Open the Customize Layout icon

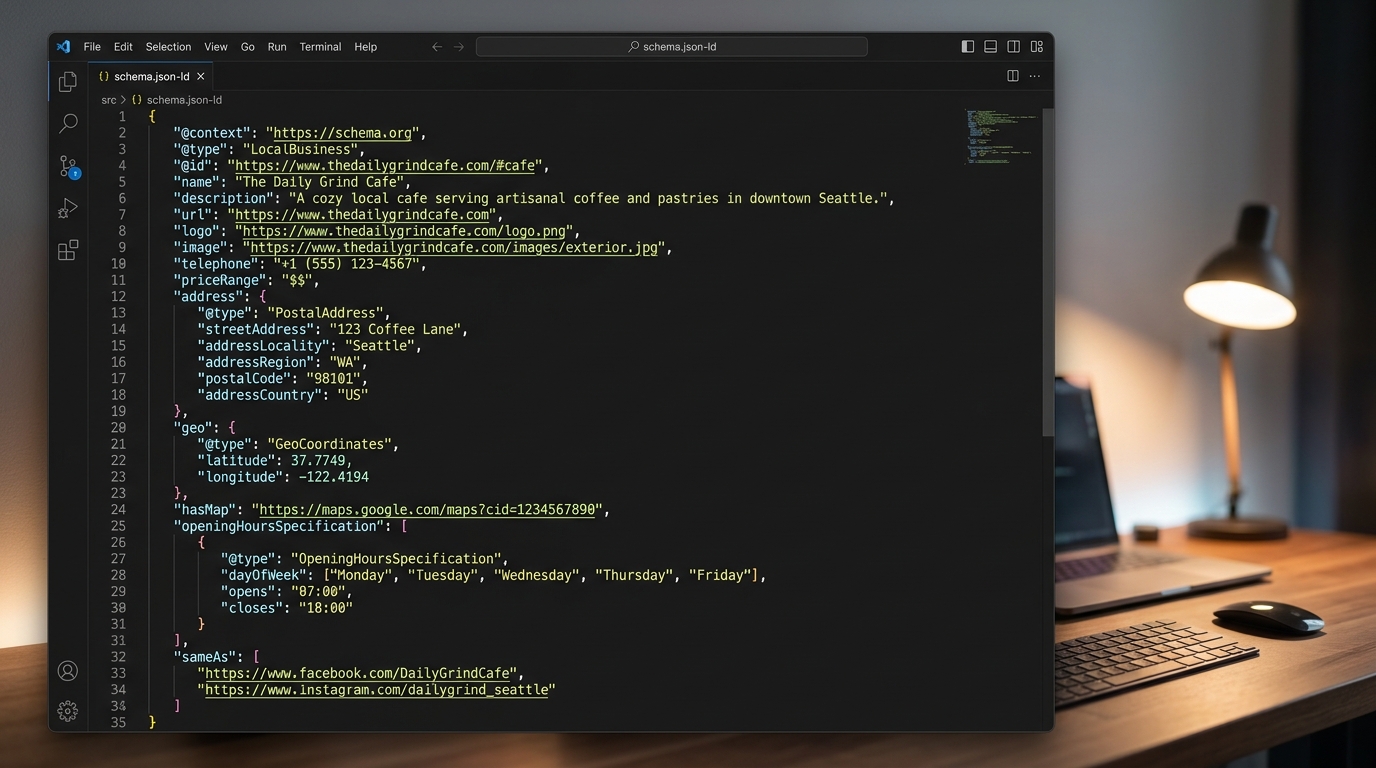(x=1037, y=46)
